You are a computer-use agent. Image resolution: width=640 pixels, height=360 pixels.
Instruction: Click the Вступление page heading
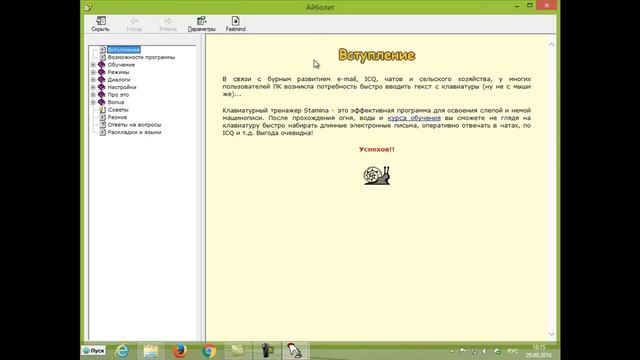[x=377, y=55]
